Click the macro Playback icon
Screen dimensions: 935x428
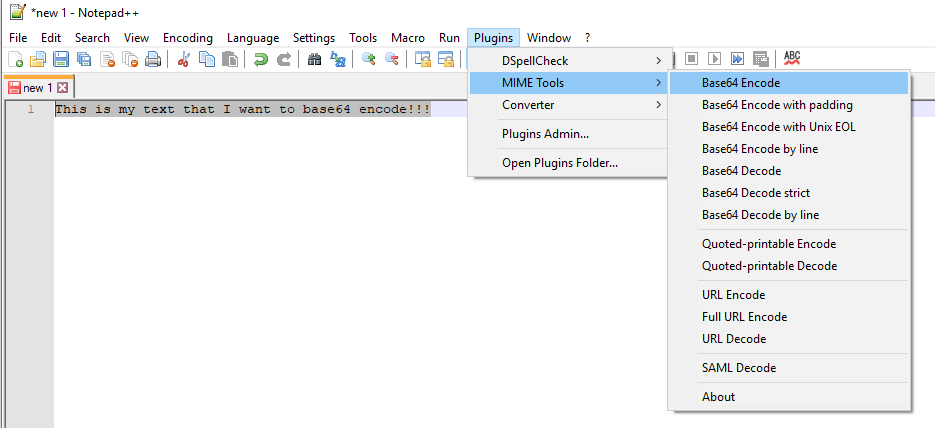point(714,58)
